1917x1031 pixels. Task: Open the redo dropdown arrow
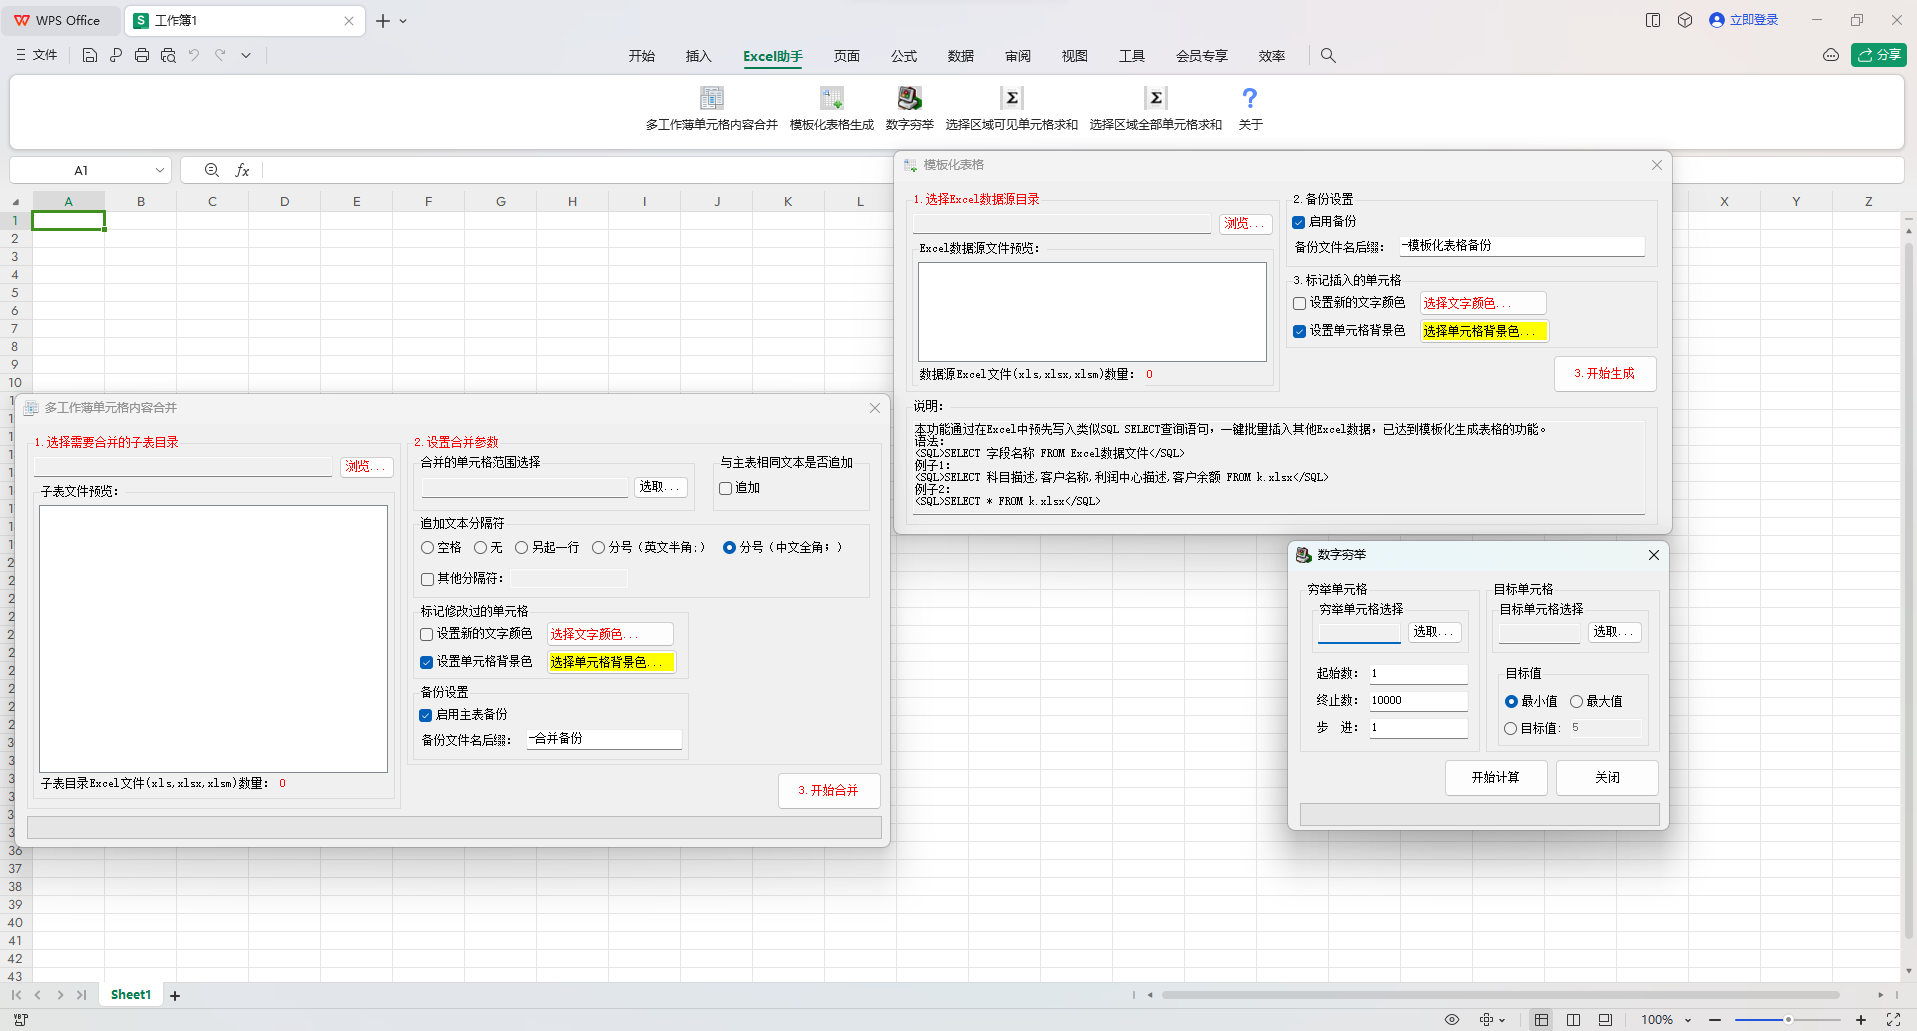245,55
